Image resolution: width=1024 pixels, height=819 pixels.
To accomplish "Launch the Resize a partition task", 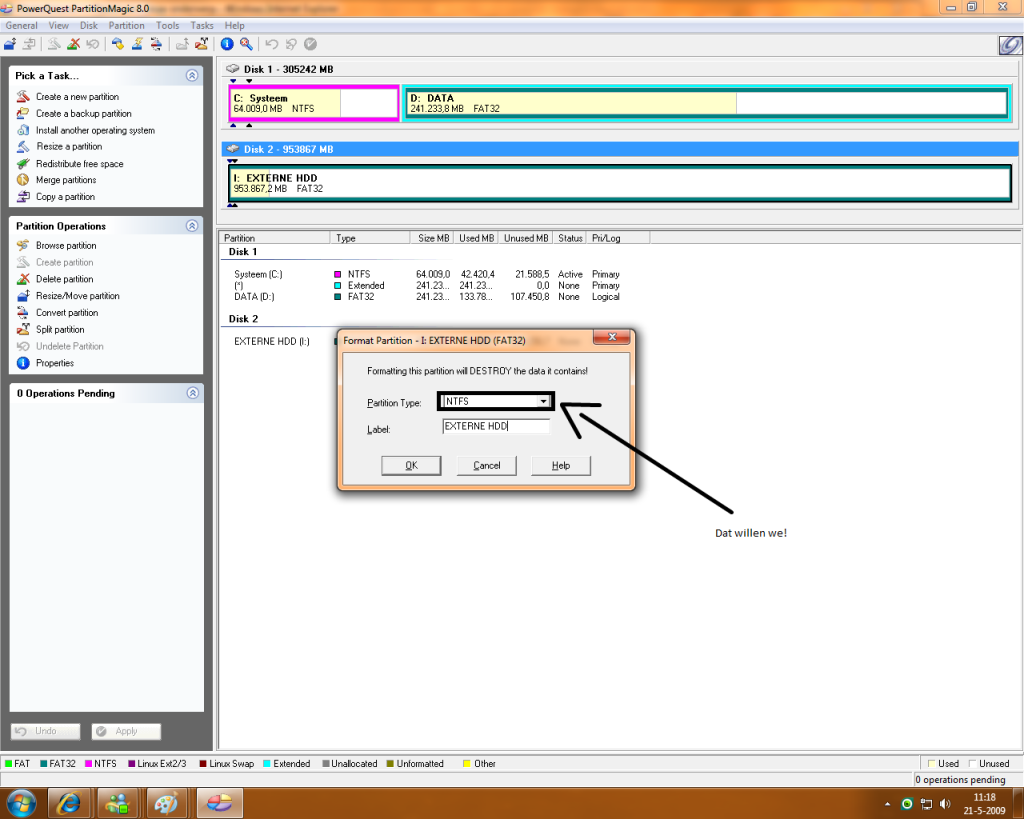I will pos(69,146).
